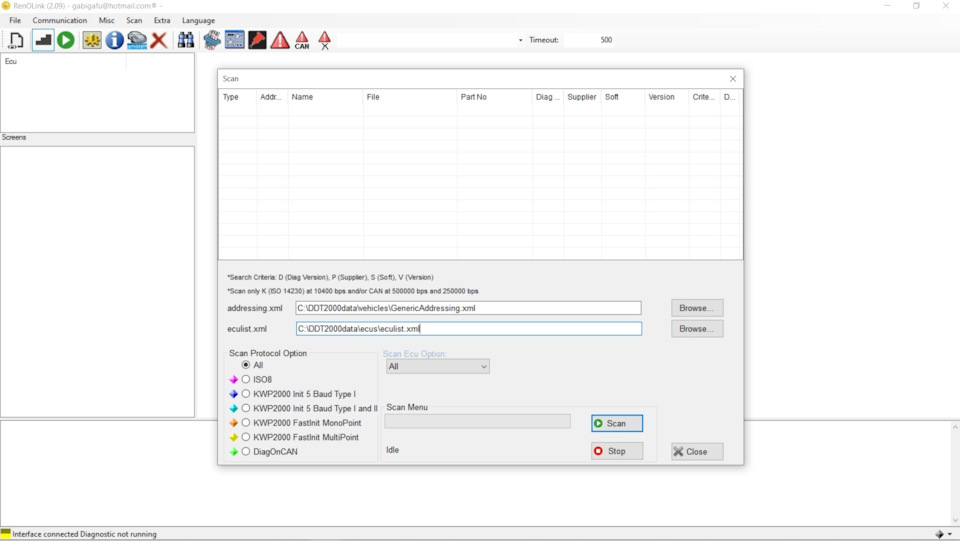Screen dimensions: 960x543
Task: Sort by the Diag column header
Action: pyautogui.click(x=548, y=97)
